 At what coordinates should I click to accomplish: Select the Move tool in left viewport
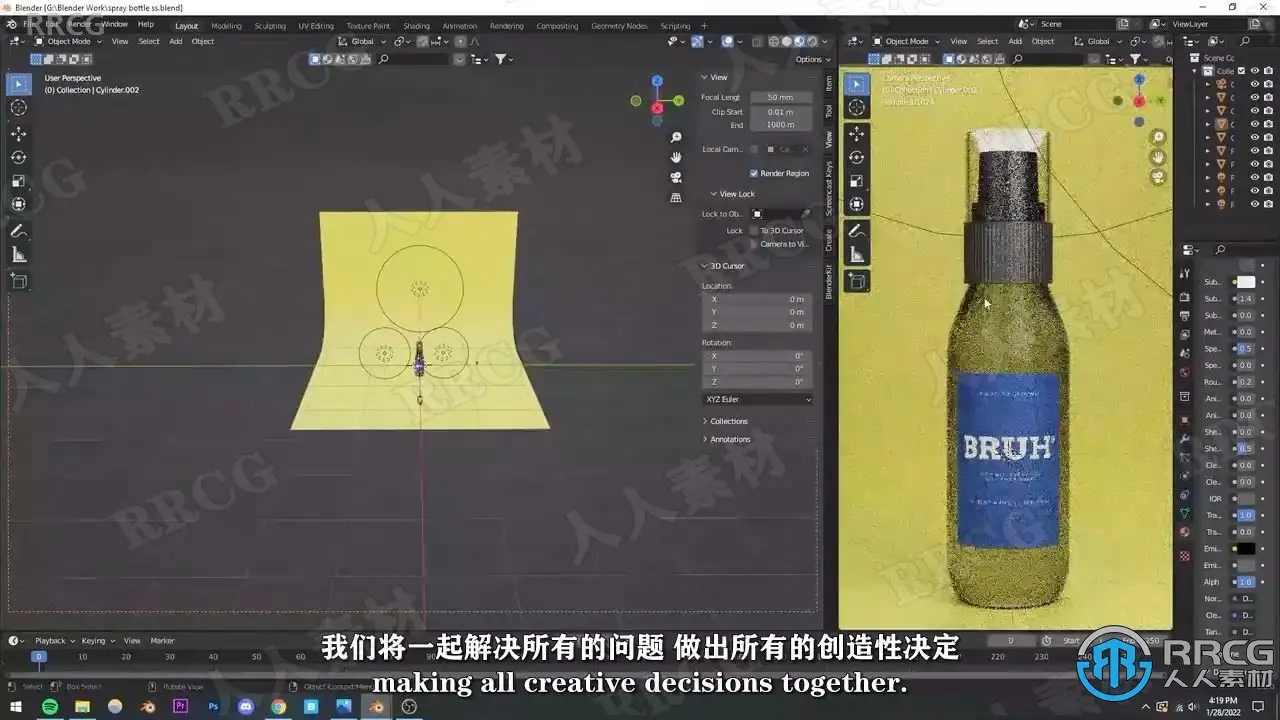(x=19, y=133)
